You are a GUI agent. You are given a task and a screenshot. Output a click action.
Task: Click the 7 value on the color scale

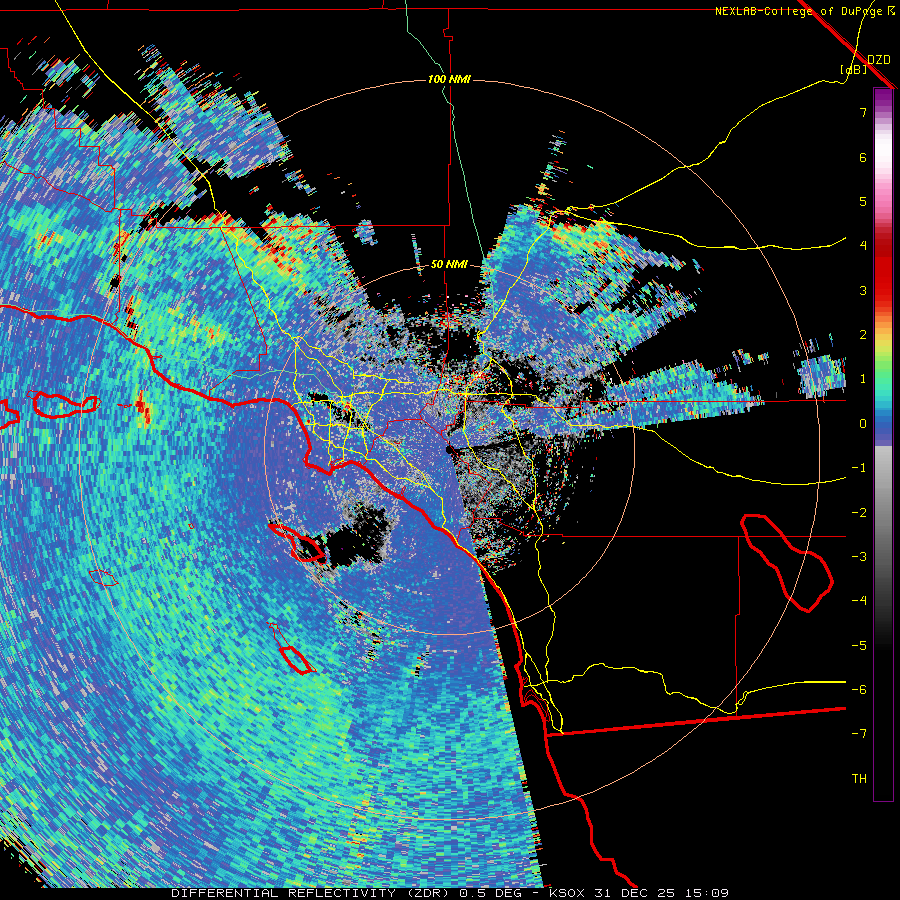pos(863,112)
